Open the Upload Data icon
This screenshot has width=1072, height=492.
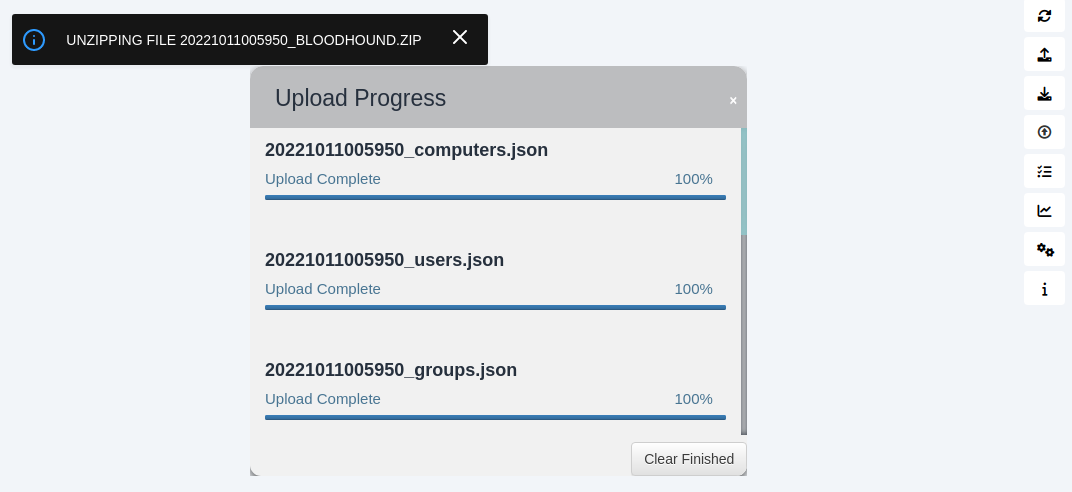tap(1044, 132)
